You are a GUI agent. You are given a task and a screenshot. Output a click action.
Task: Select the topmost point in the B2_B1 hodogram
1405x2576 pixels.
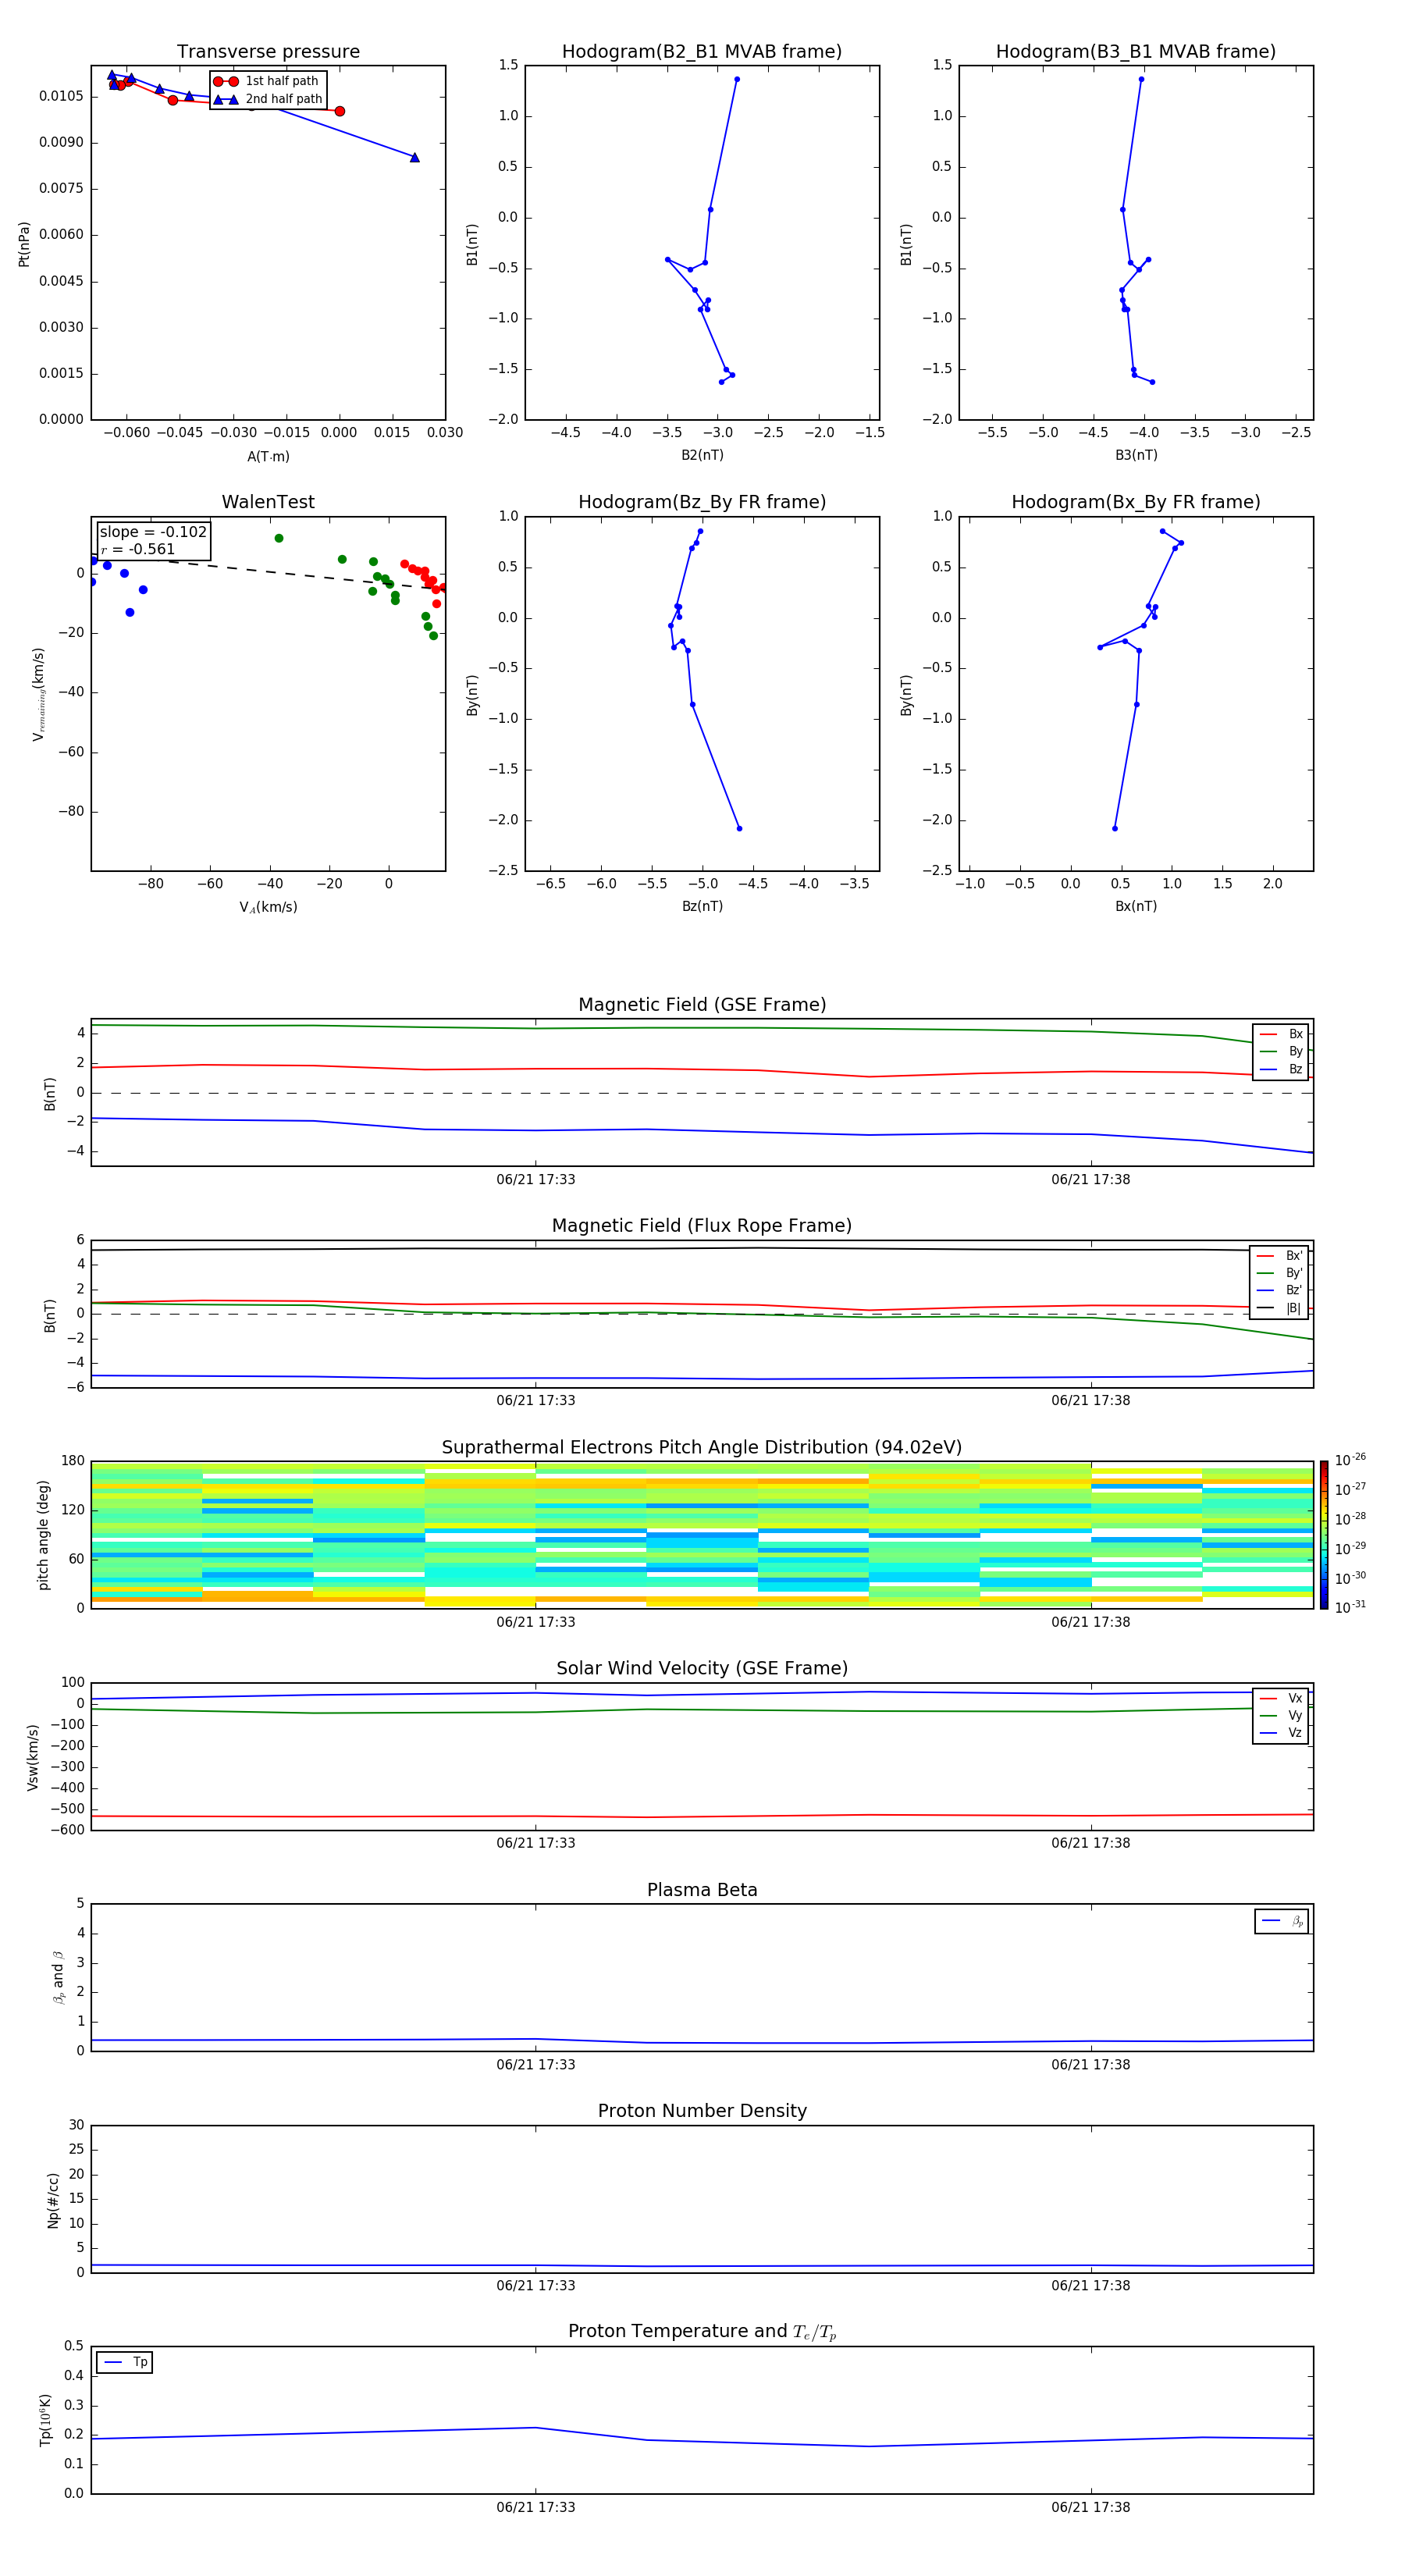click(x=737, y=79)
